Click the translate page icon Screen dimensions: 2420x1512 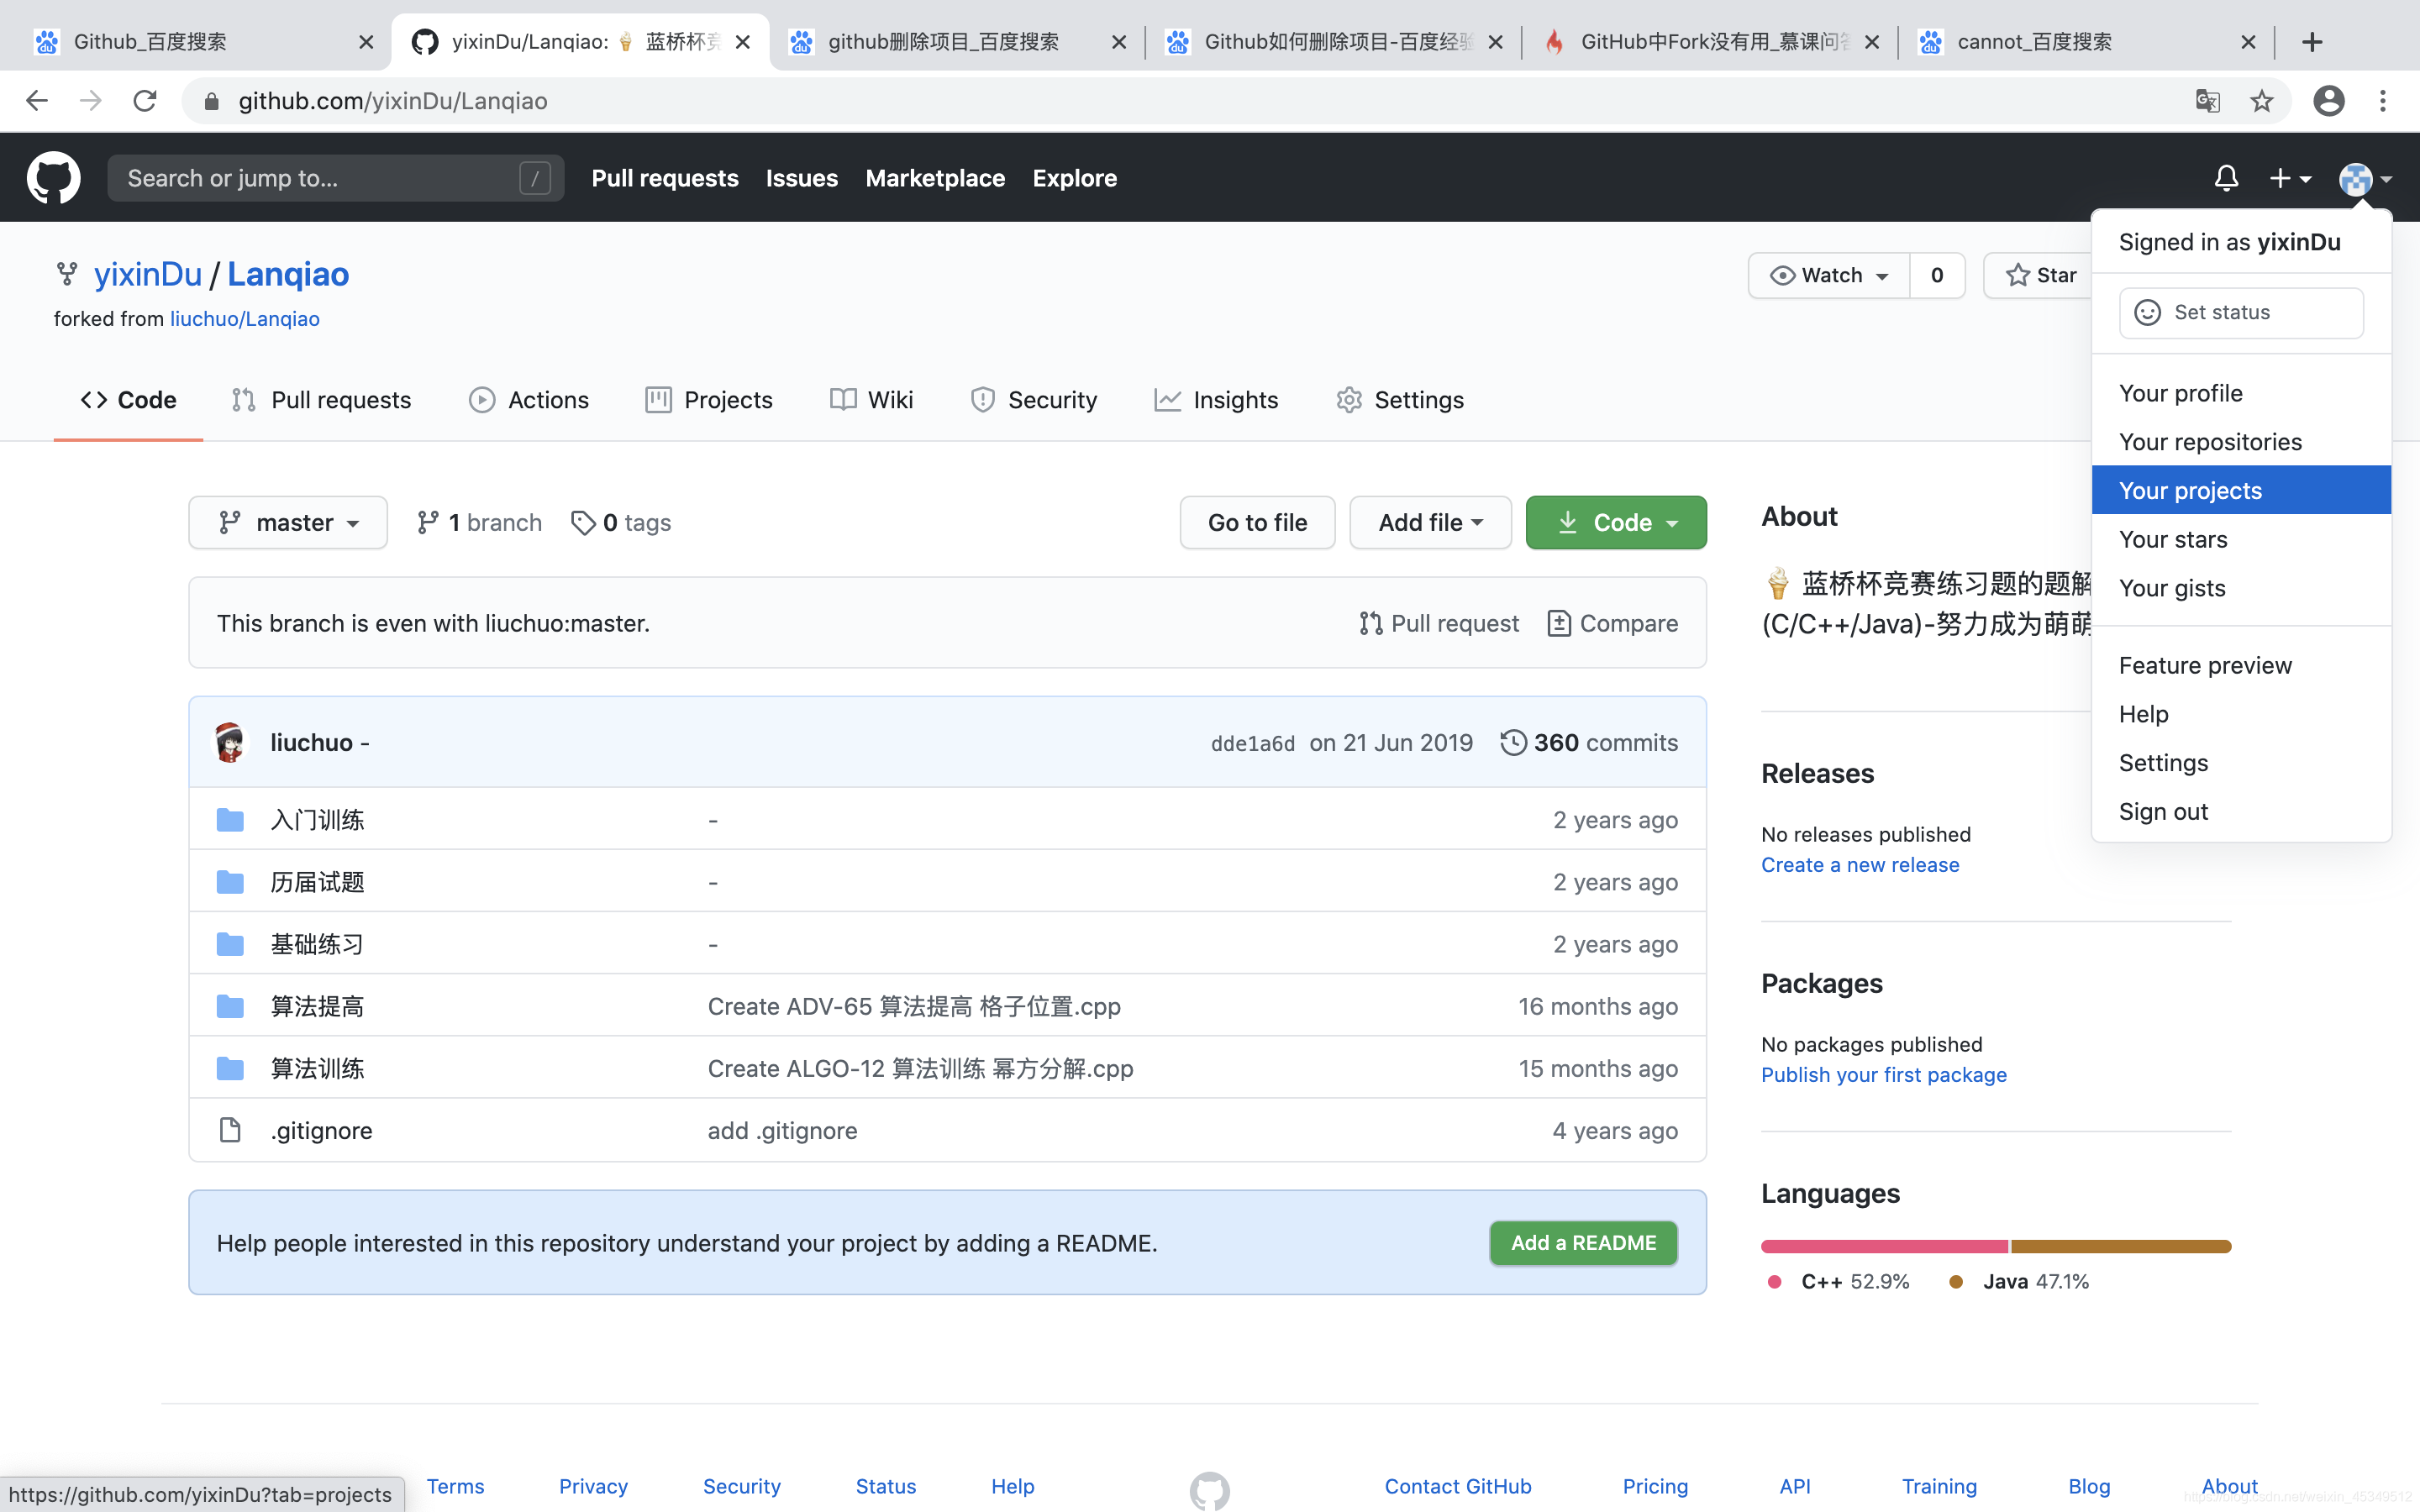click(2208, 101)
